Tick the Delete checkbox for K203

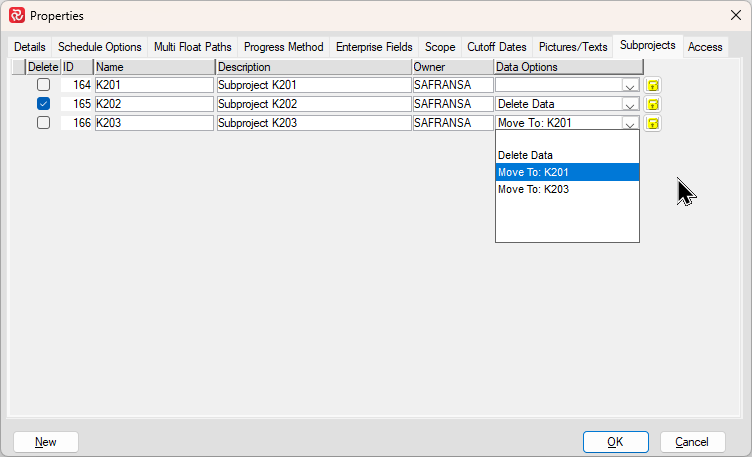pos(43,123)
